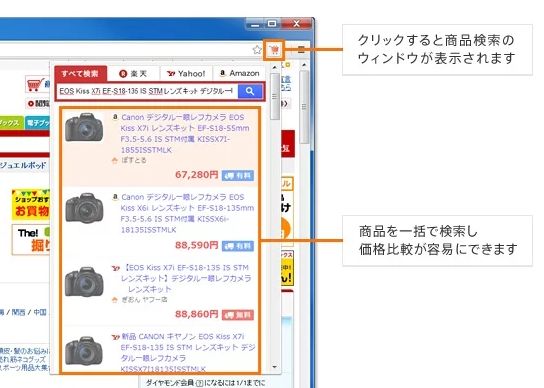Image resolution: width=544 pixels, height=388 pixels.
Task: Bookmark page with star icon
Action: 257,50
